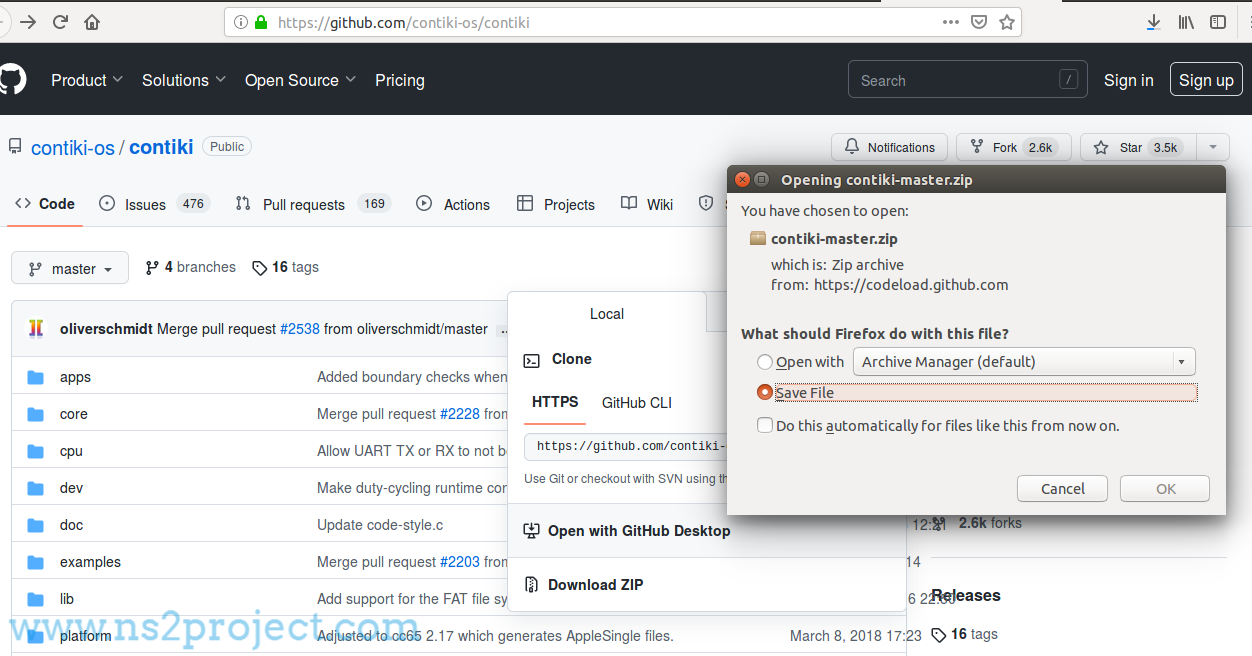Click the Sign up button

[1206, 80]
